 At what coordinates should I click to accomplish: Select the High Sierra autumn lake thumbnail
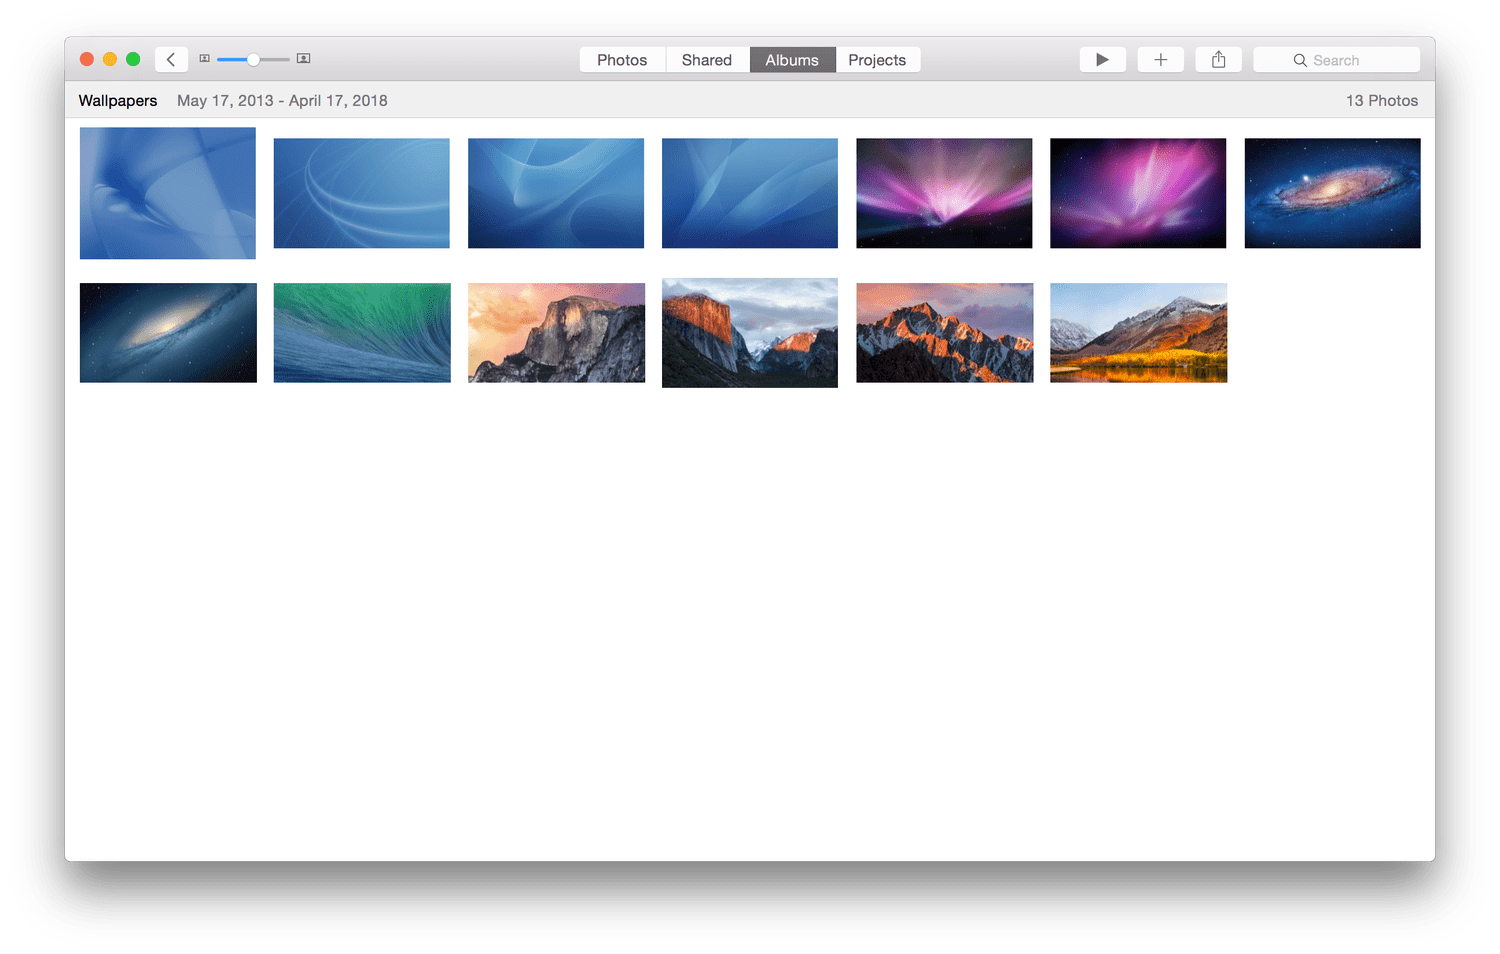(x=1138, y=333)
